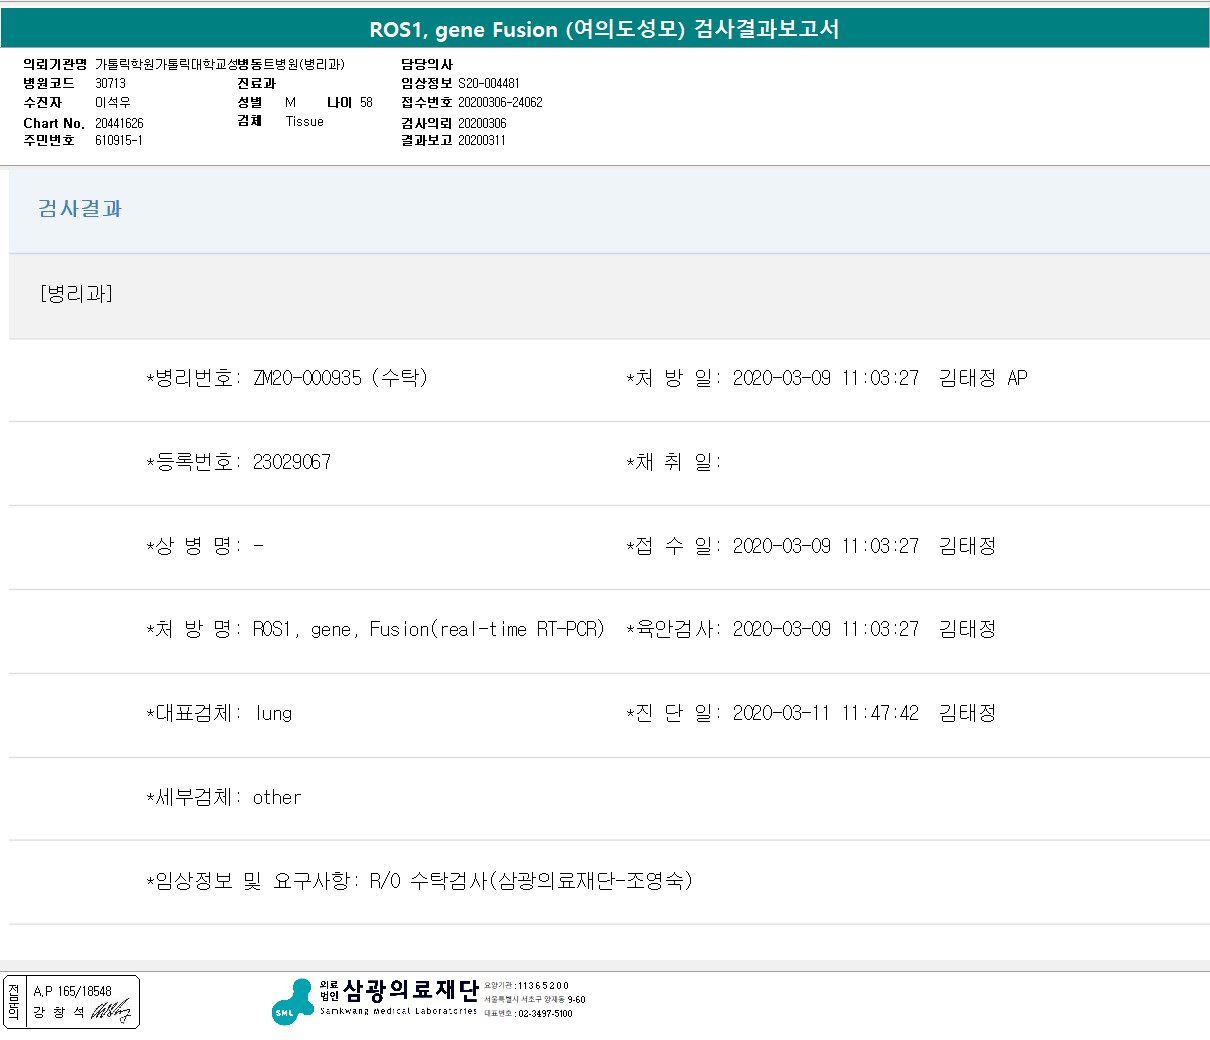This screenshot has height=1040, width=1210.
Task: Select the '*육안검사' date line
Action: (x=811, y=629)
